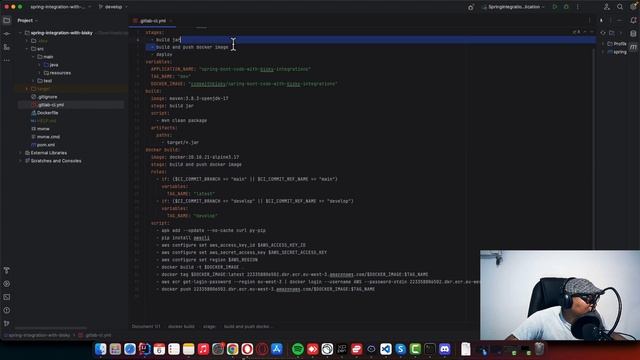
Task: Open Search Everywhere magnifier icon
Action: pyautogui.click(x=620, y=7)
